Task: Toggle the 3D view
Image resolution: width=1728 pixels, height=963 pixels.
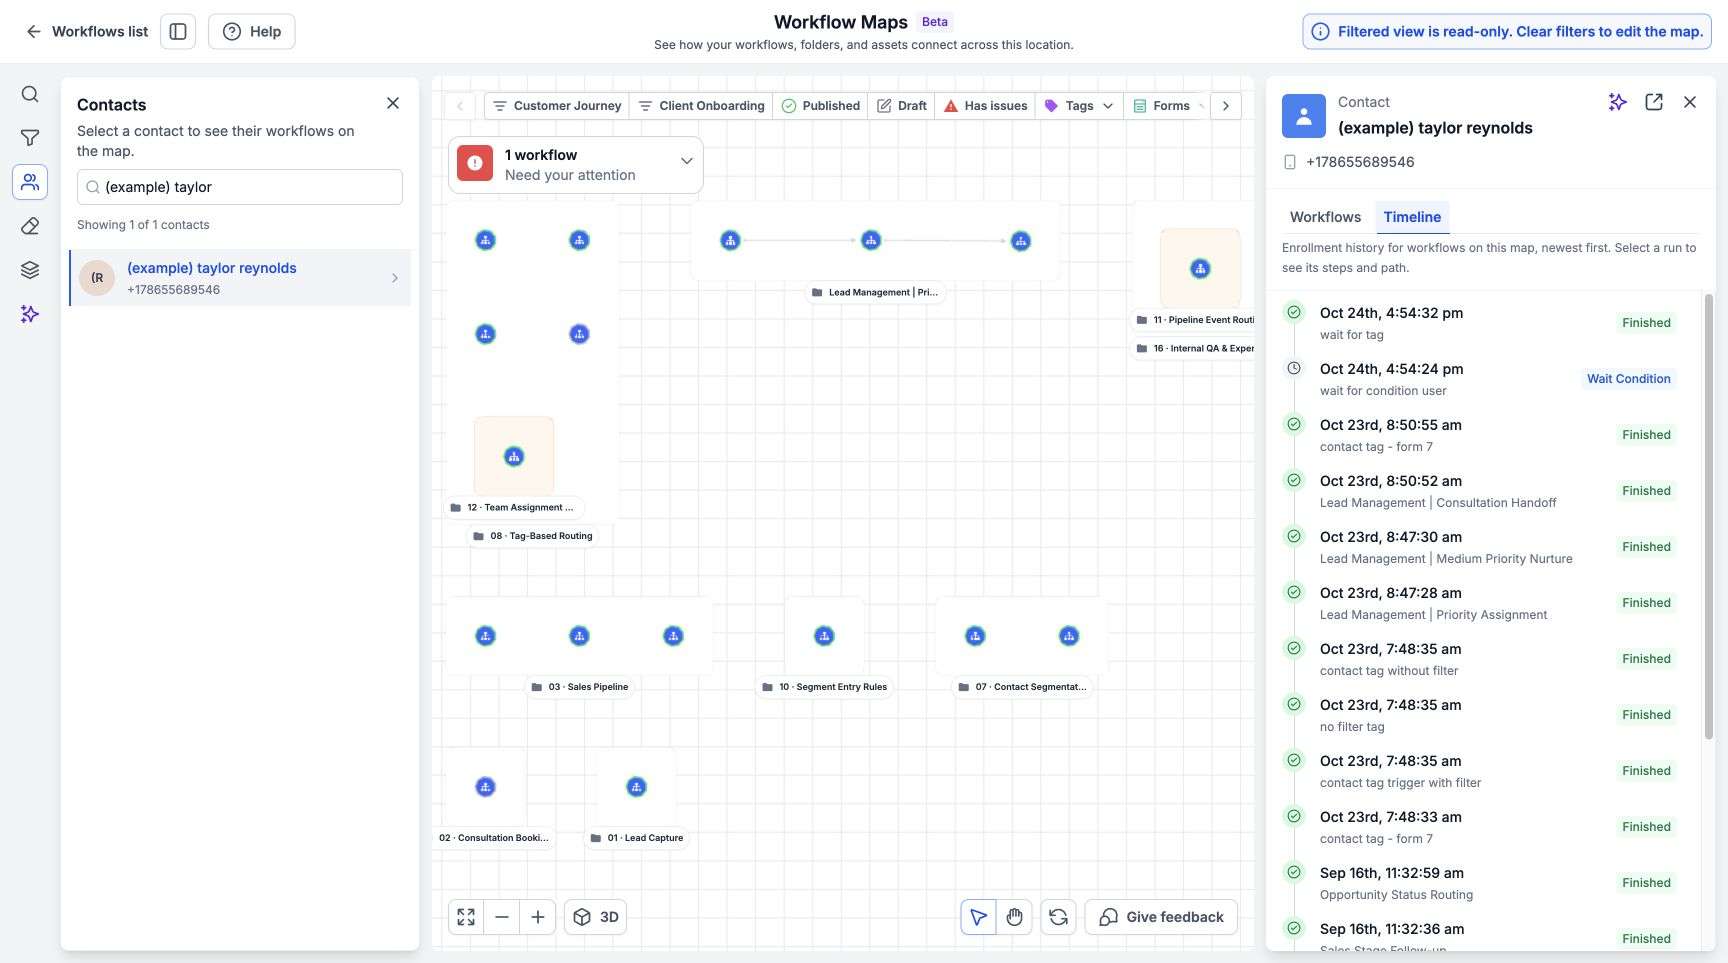Action: click(596, 917)
